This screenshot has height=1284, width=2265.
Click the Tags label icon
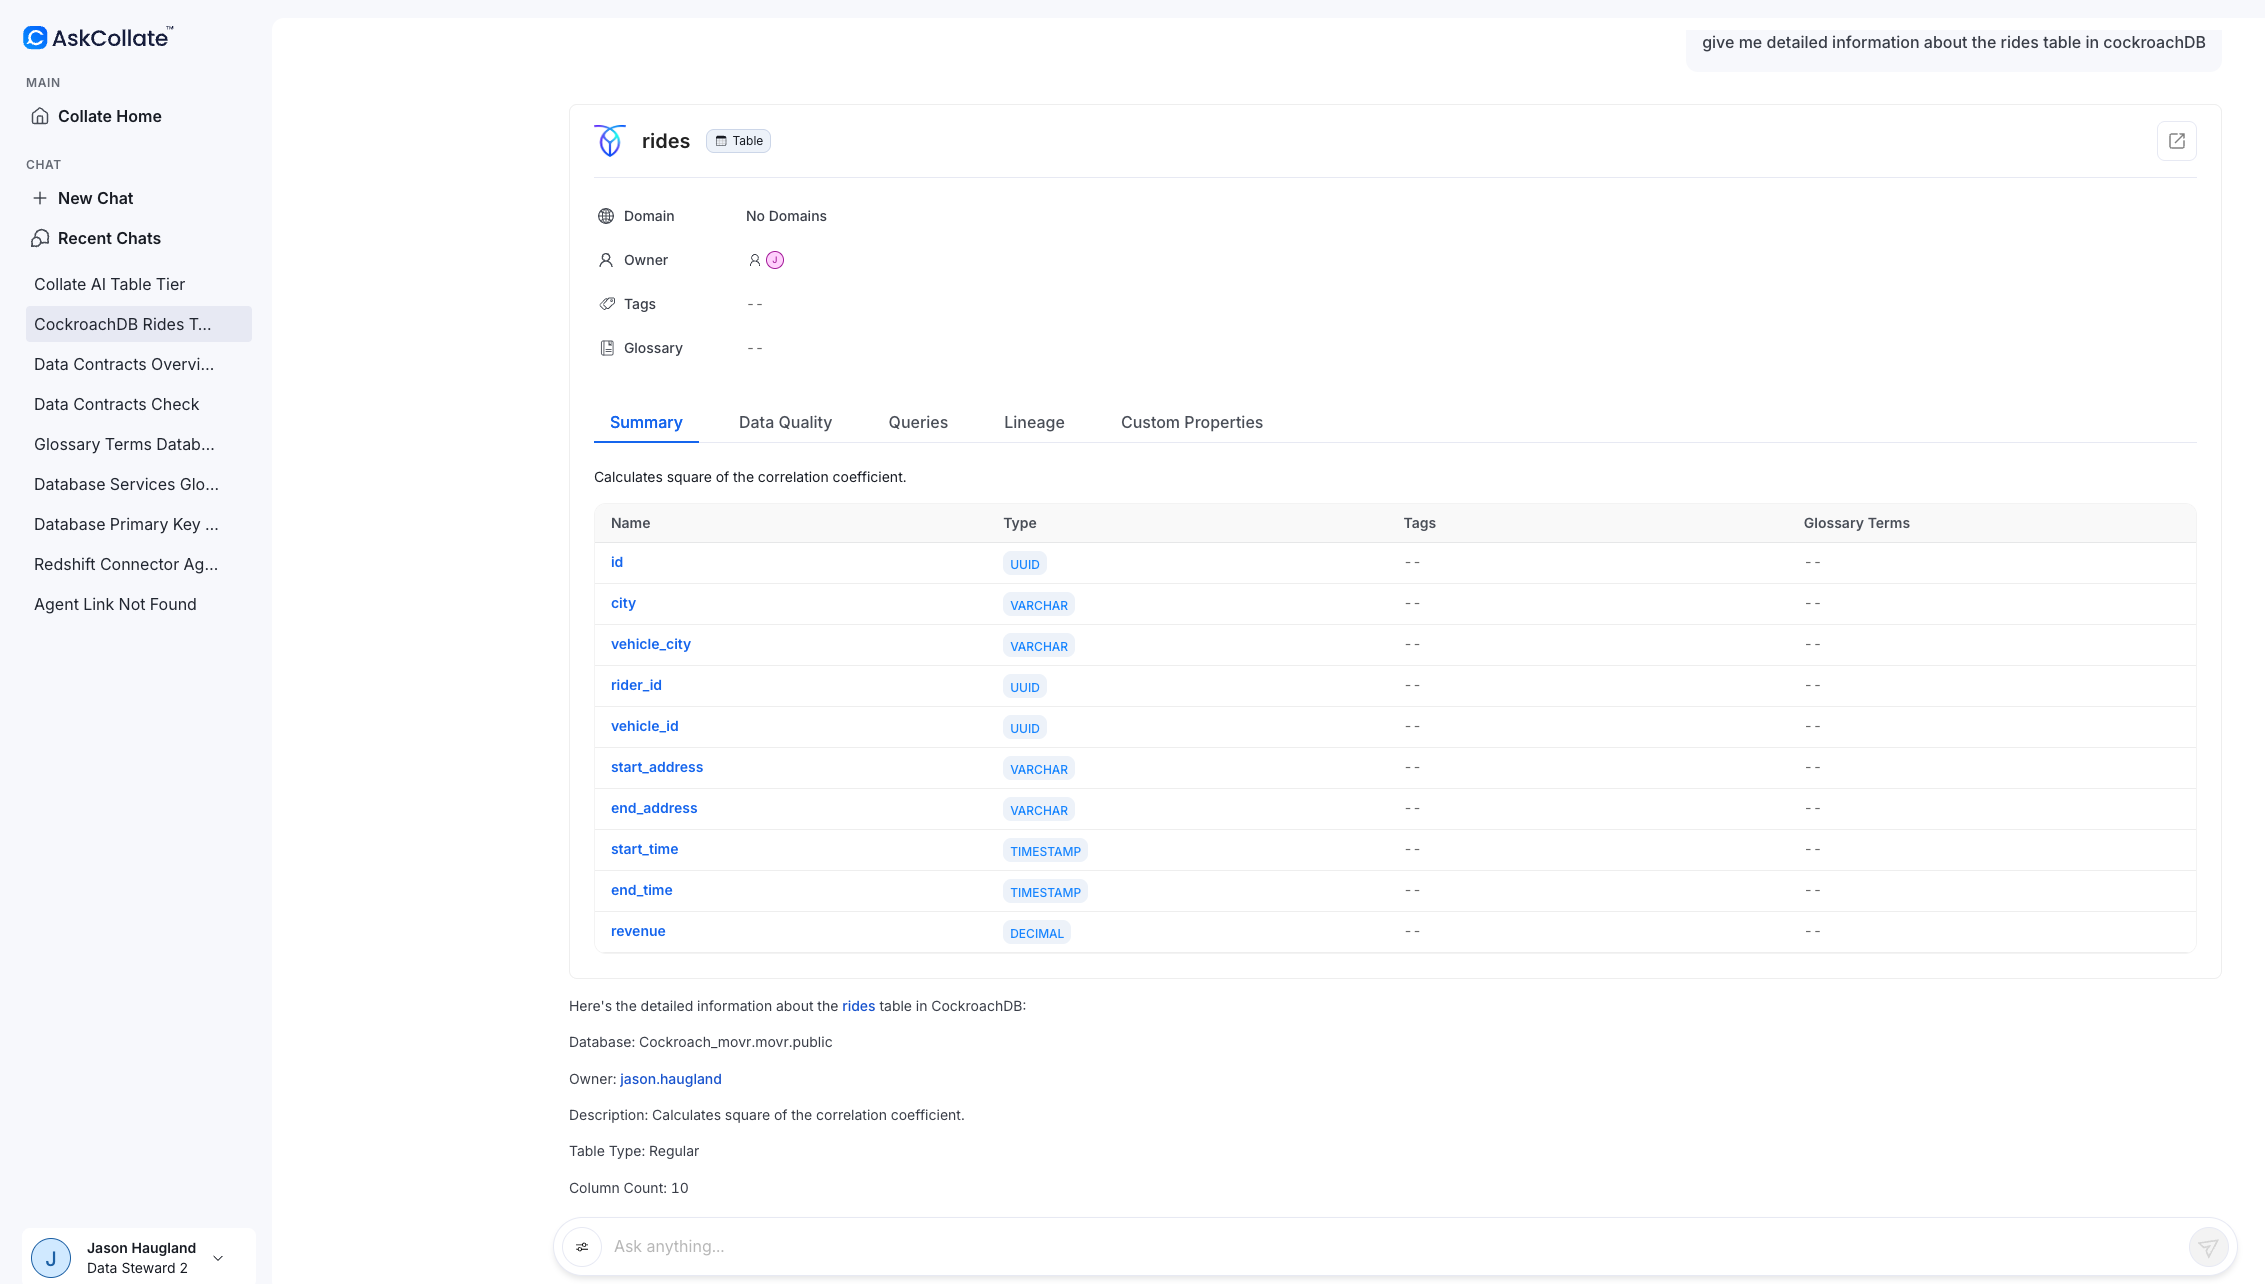(606, 304)
